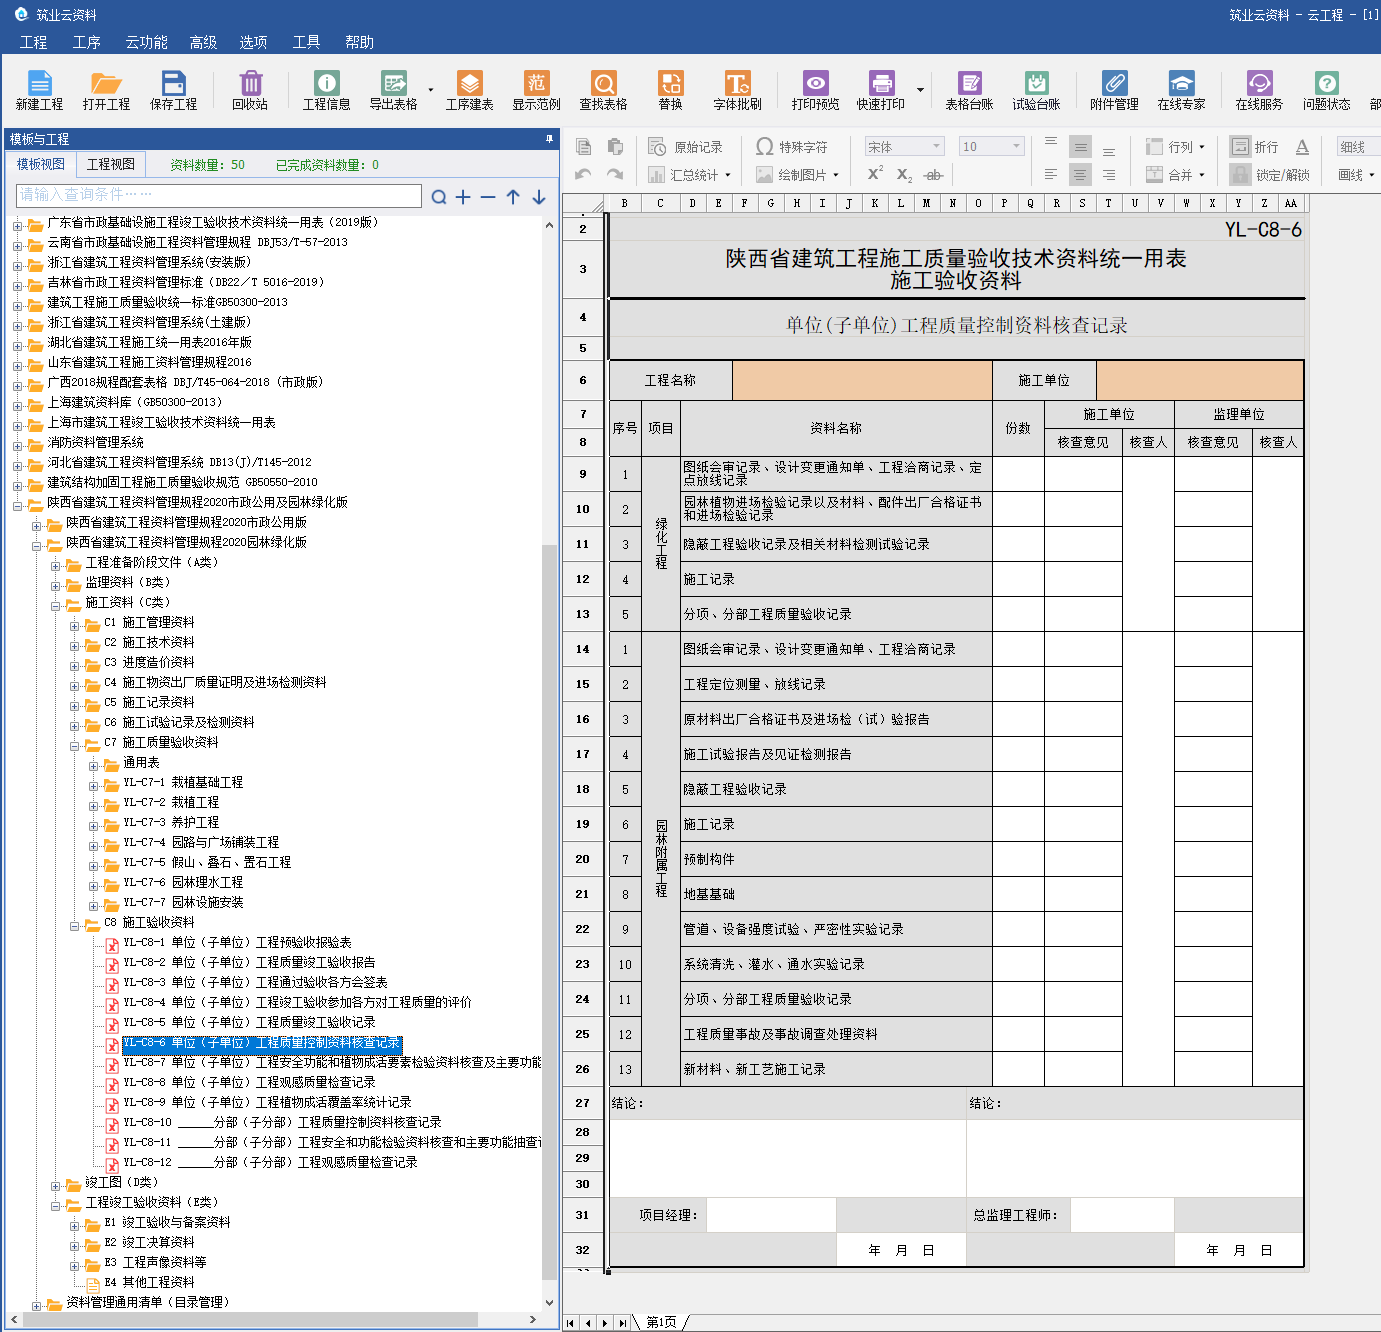Open the 工序 menu
The image size is (1381, 1332).
[x=86, y=42]
